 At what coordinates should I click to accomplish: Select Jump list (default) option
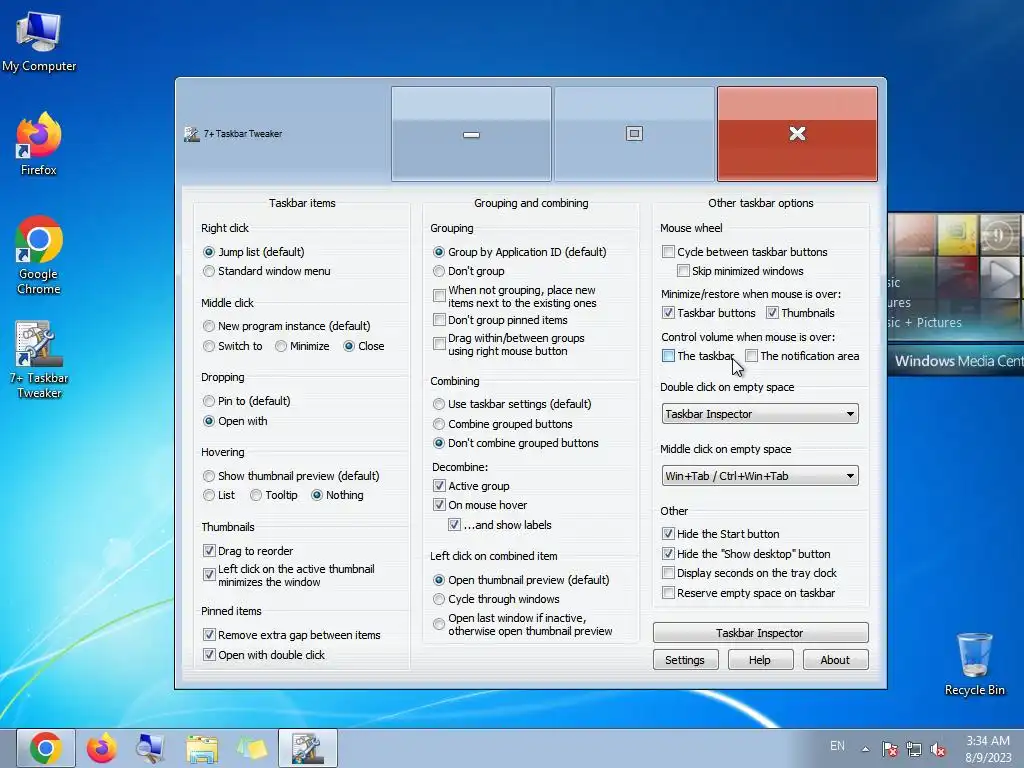coord(254,252)
